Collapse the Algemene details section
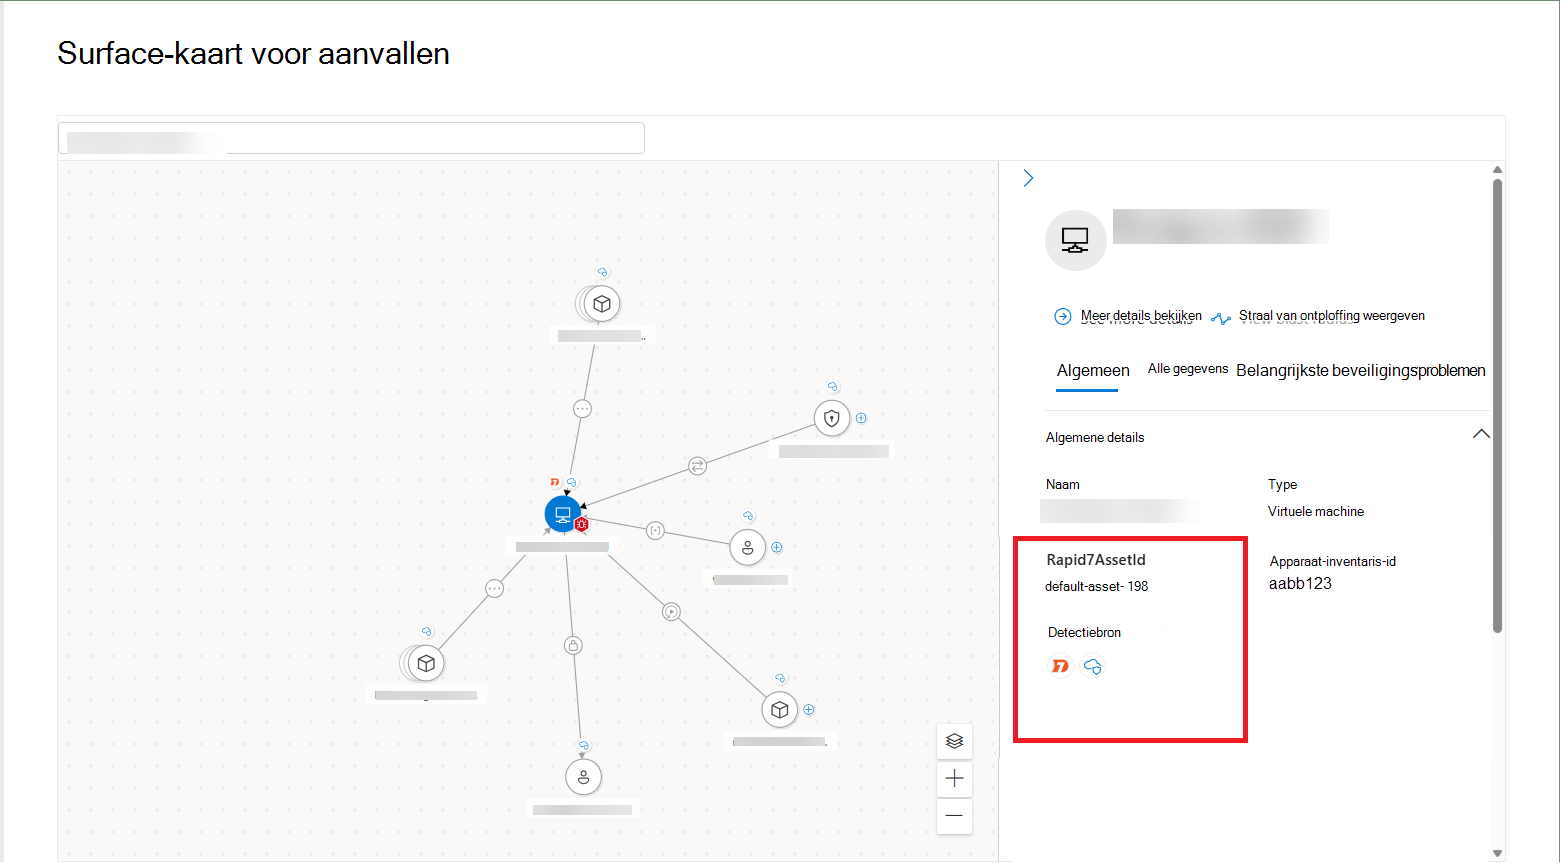This screenshot has width=1563, height=865. pyautogui.click(x=1481, y=434)
